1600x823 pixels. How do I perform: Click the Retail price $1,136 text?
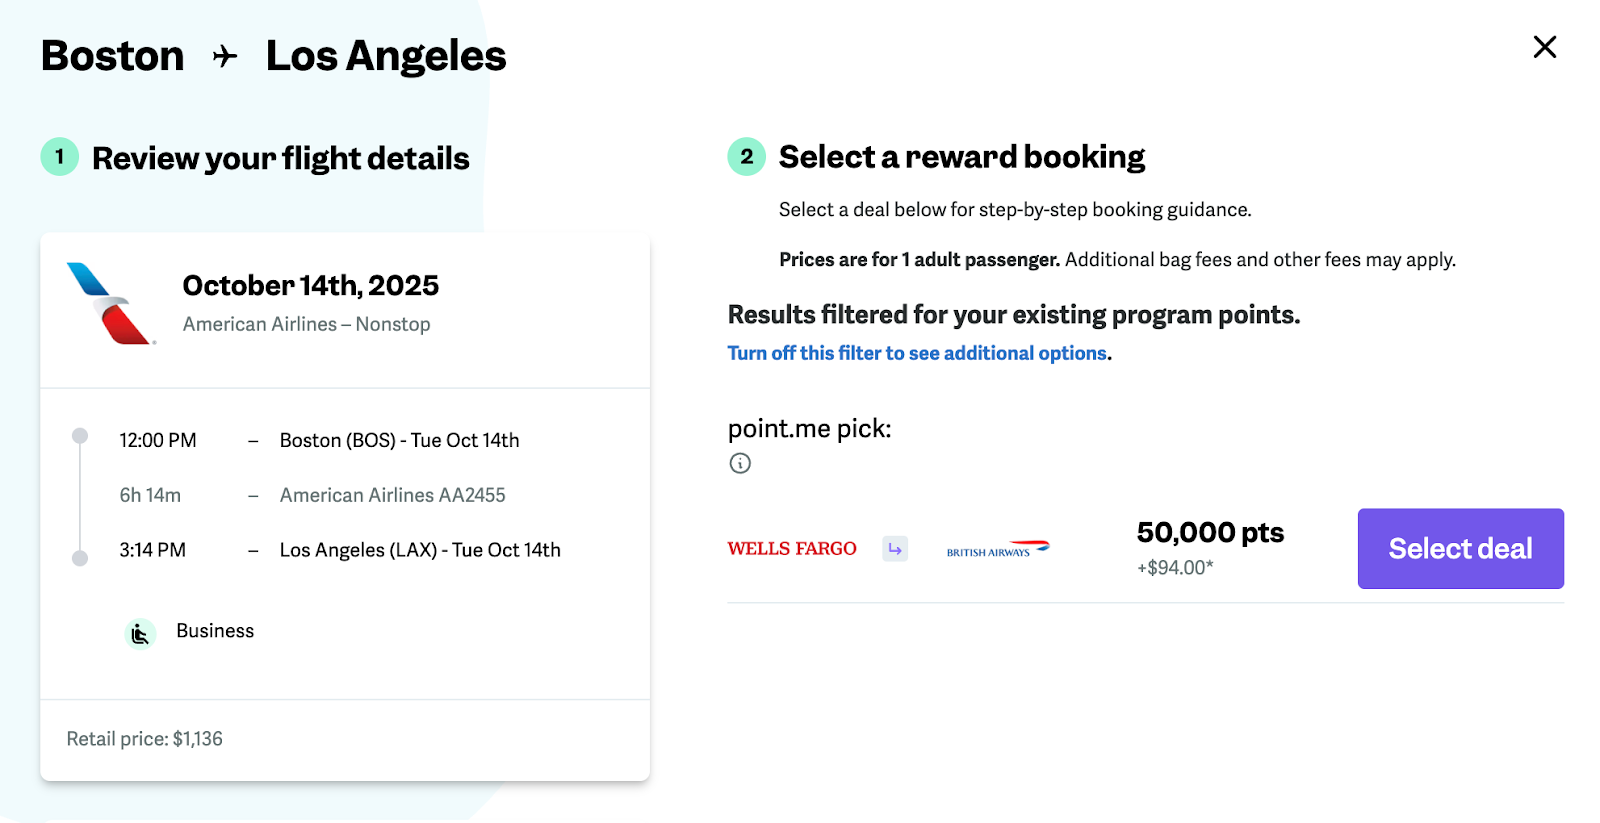click(145, 739)
